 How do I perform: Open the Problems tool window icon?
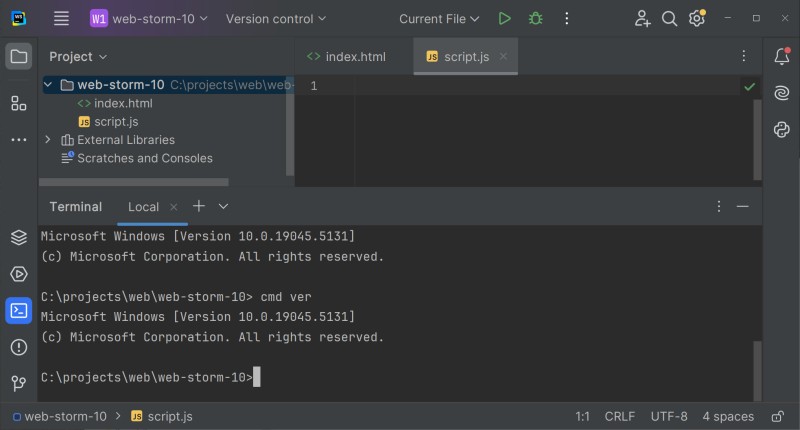pyautogui.click(x=19, y=347)
